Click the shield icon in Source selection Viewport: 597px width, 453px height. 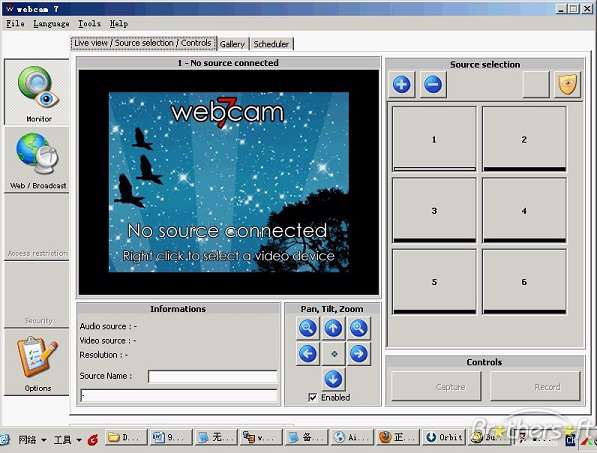click(x=568, y=84)
